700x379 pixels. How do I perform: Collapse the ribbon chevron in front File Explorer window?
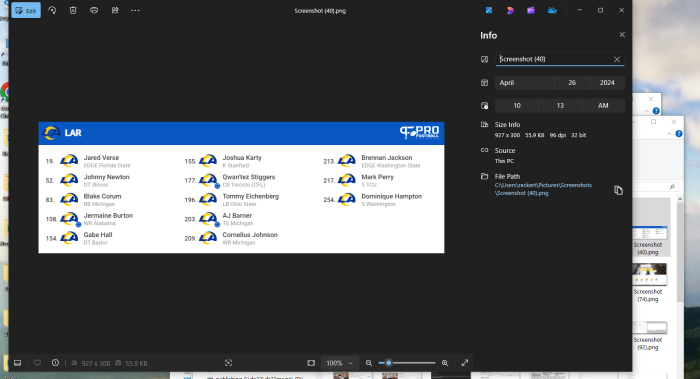point(669,133)
